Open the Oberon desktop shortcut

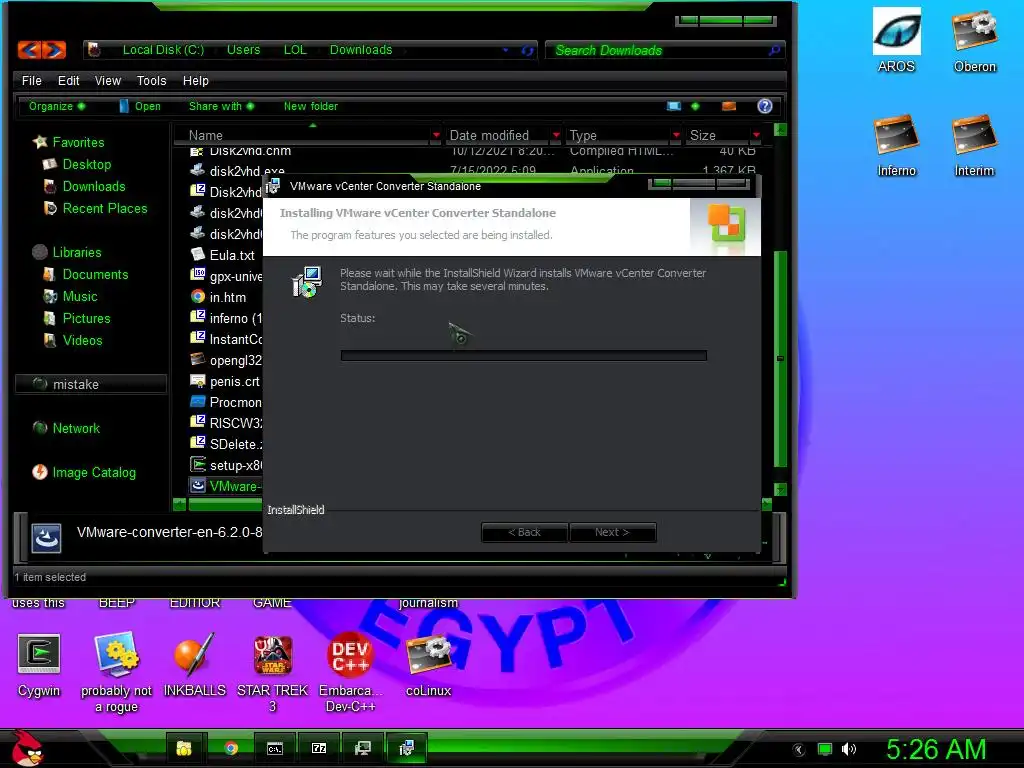point(974,40)
